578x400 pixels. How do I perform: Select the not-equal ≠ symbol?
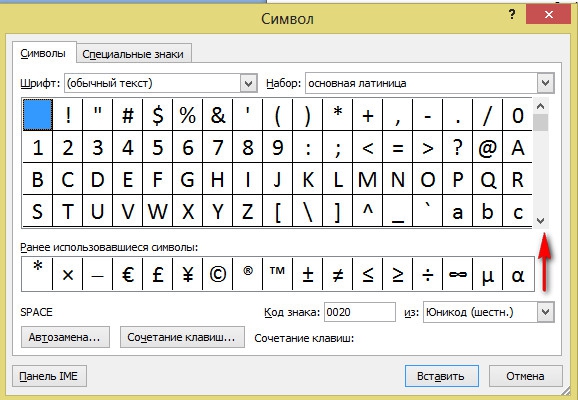[338, 274]
